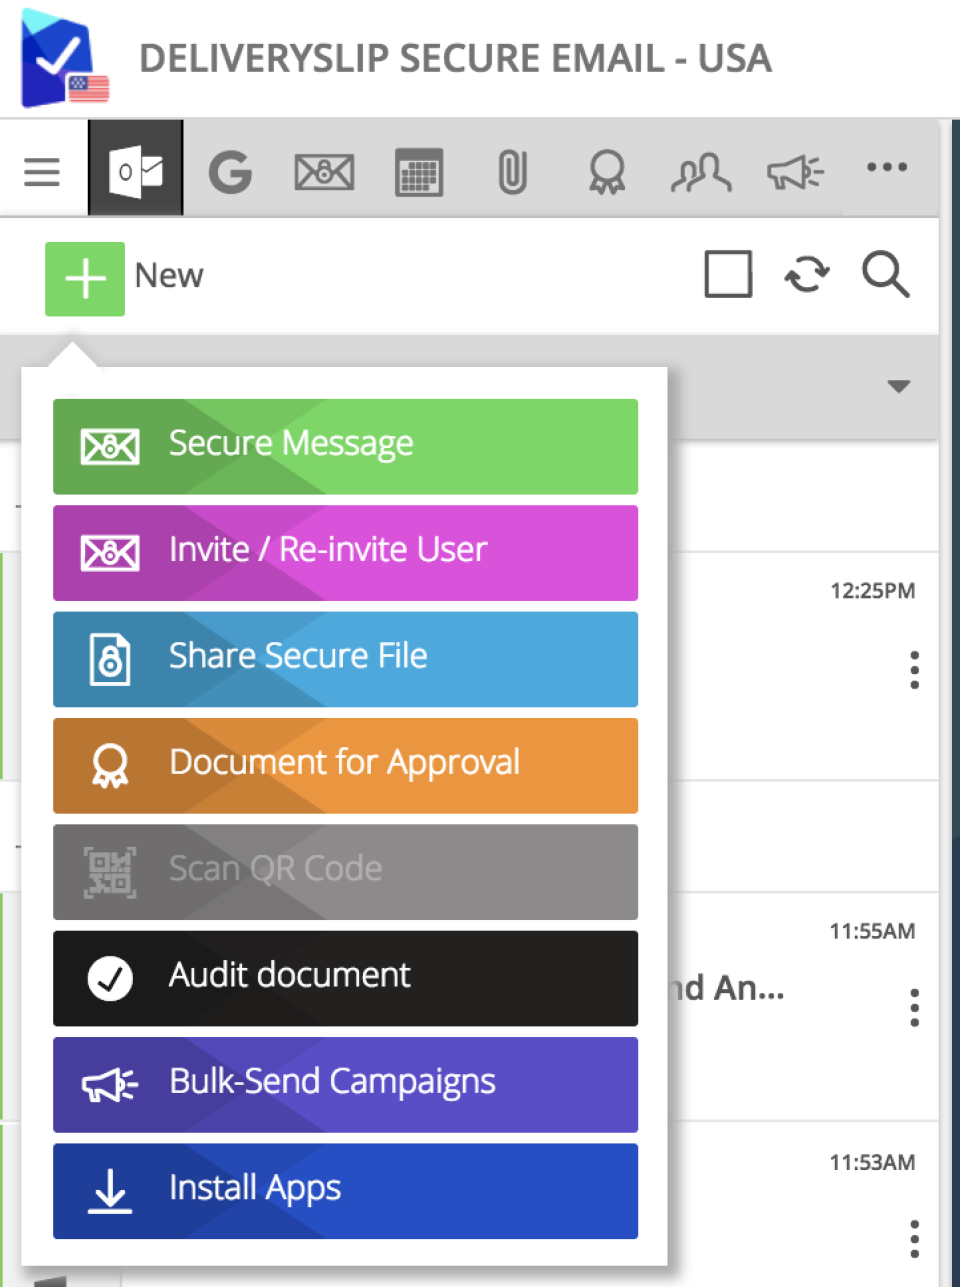Open the approval ribbon icon in toolbar
This screenshot has height=1287, width=960.
(x=607, y=172)
